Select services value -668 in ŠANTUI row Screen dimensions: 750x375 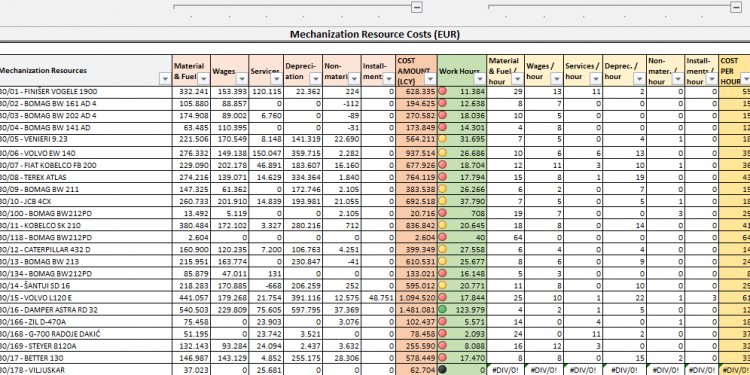(x=266, y=286)
